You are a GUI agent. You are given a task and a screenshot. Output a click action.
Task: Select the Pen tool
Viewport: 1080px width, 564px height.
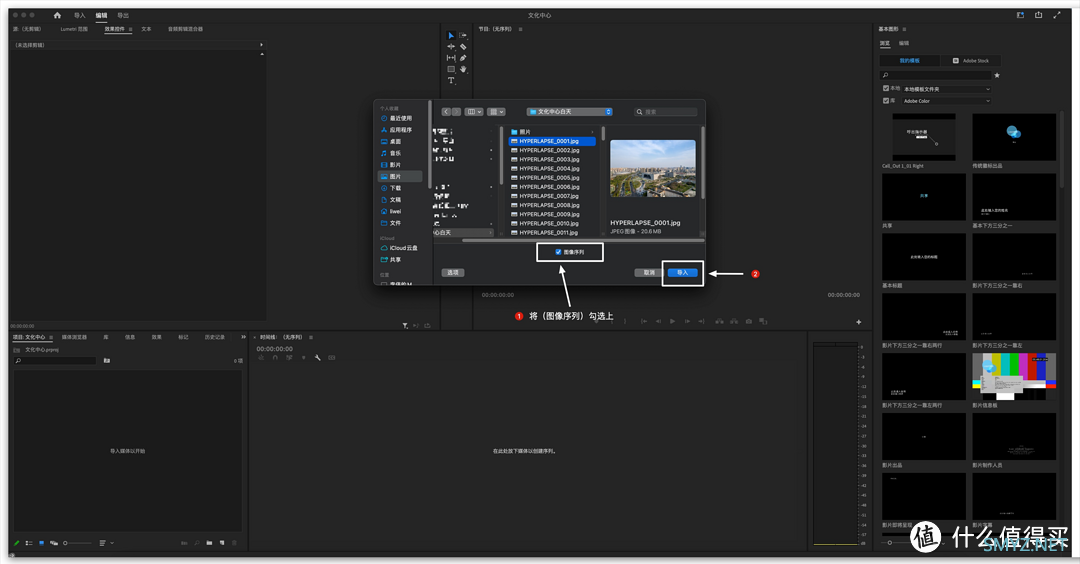coord(463,58)
